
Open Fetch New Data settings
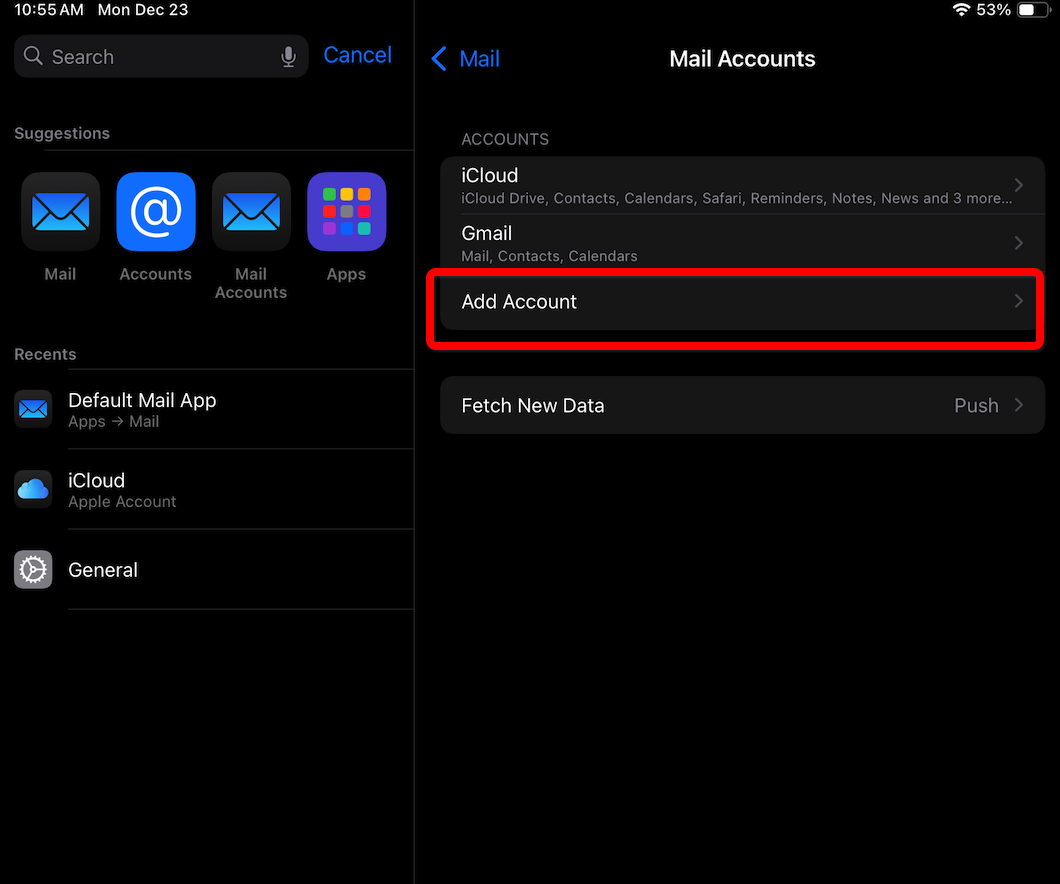[x=742, y=405]
